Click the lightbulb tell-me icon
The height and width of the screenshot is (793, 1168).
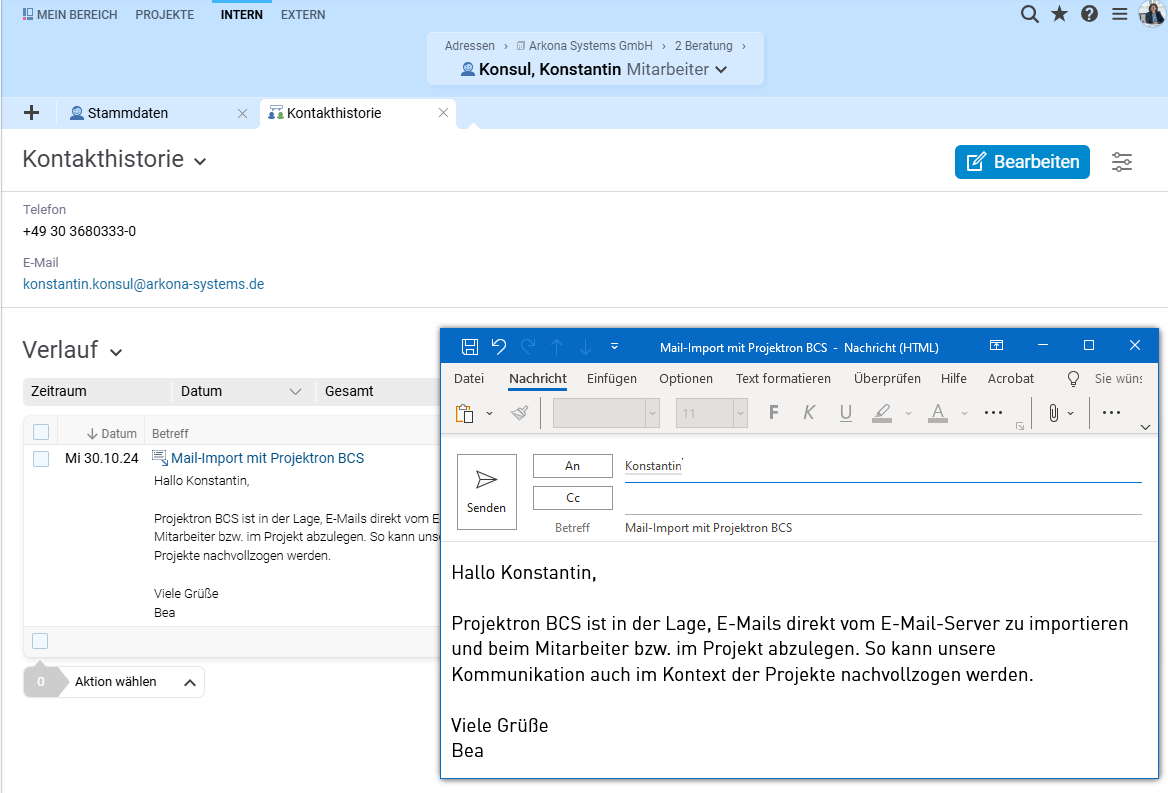pyautogui.click(x=1073, y=379)
